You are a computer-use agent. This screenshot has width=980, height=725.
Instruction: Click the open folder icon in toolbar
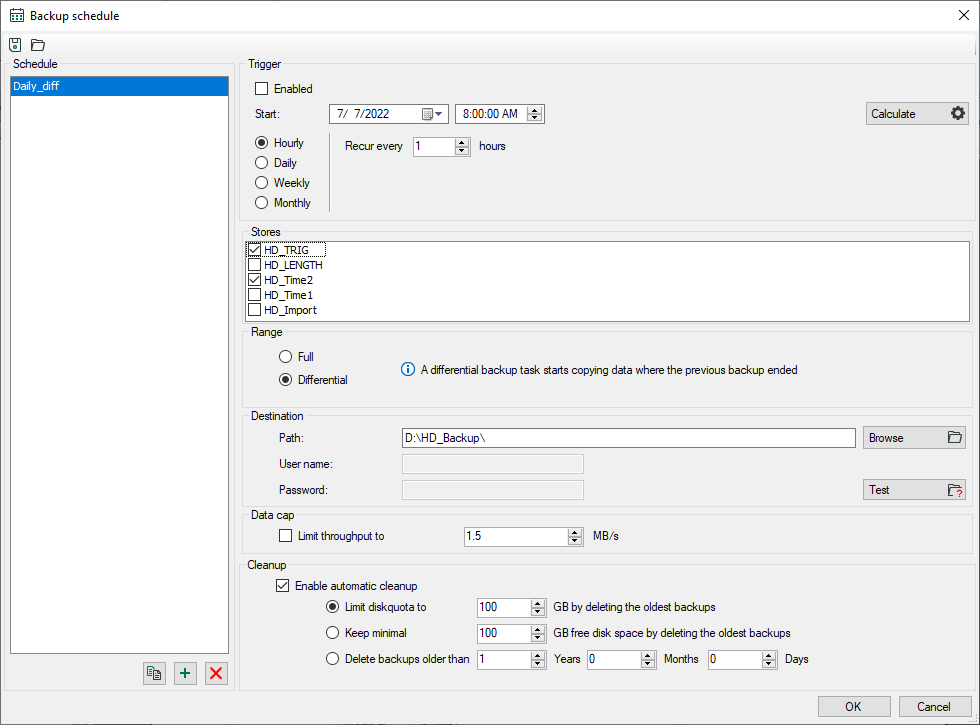click(37, 45)
